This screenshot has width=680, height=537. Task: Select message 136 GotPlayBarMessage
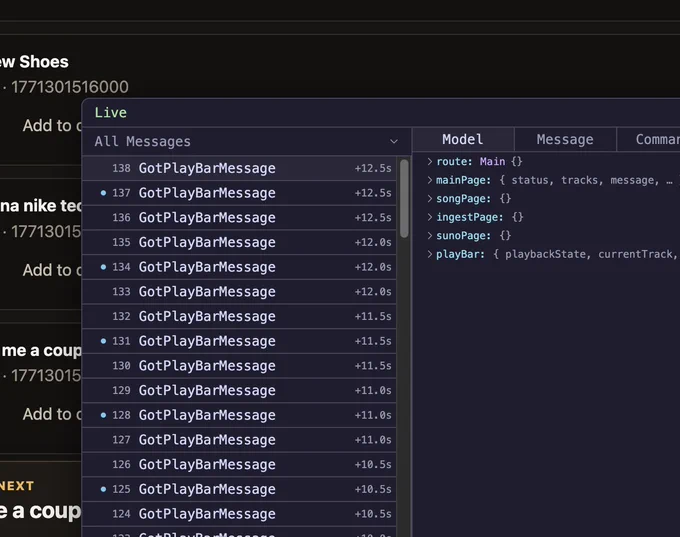click(x=239, y=218)
